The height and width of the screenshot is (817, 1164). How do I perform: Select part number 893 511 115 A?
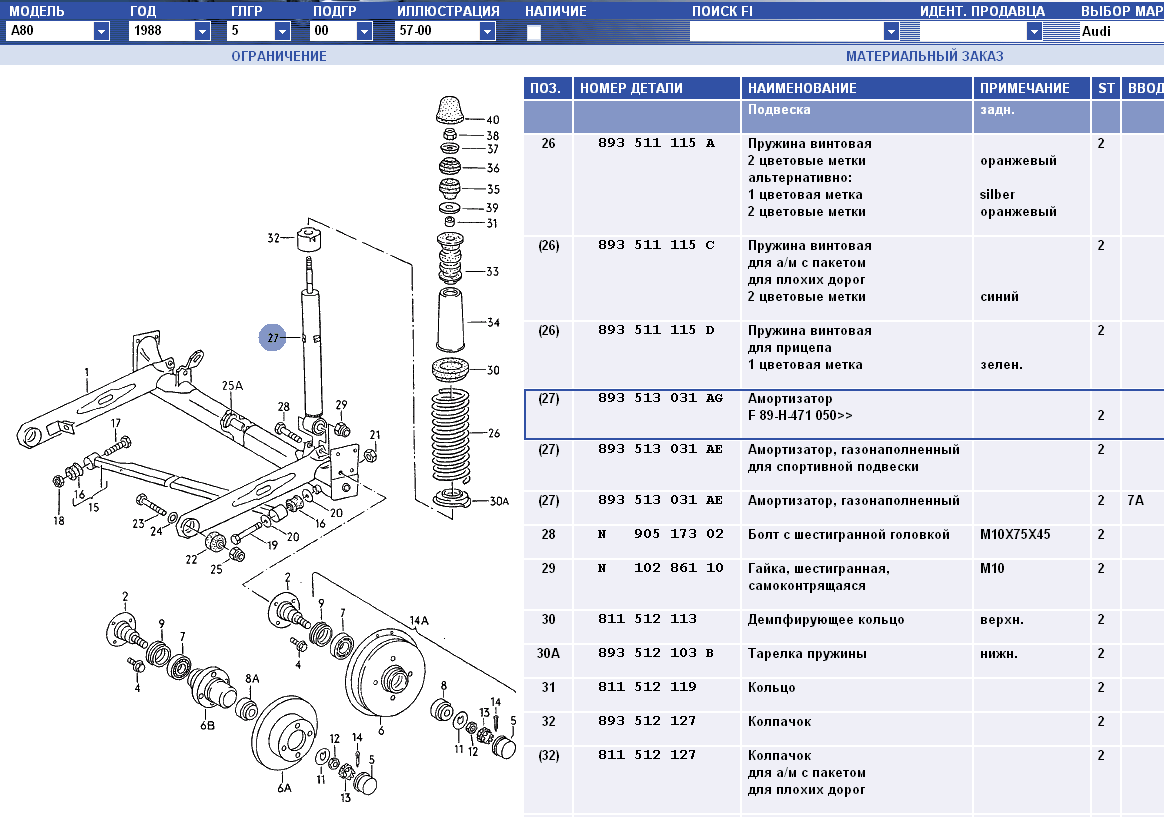click(656, 143)
